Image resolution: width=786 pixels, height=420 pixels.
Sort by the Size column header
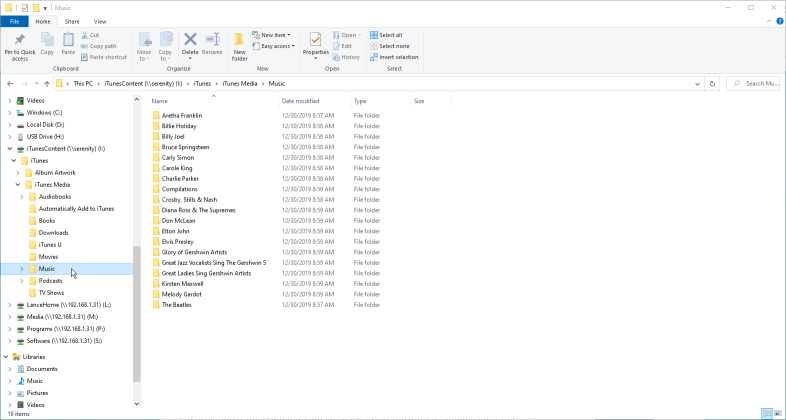430,101
